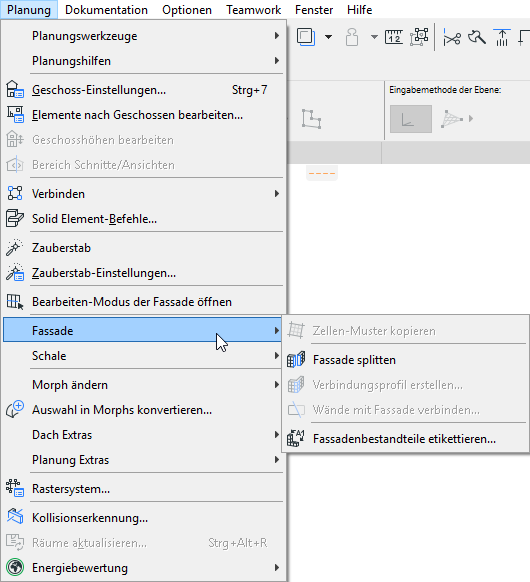Select the slanted plane input method icon
Image resolution: width=530 pixels, height=582 pixels.
click(452, 119)
